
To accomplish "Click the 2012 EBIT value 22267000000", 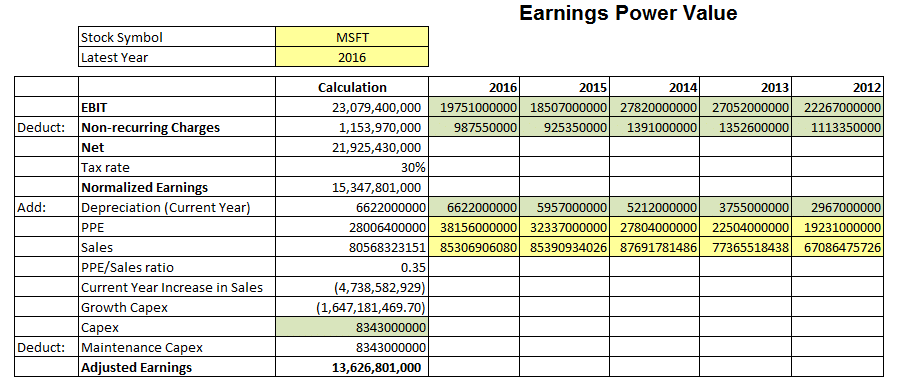I will (837, 107).
